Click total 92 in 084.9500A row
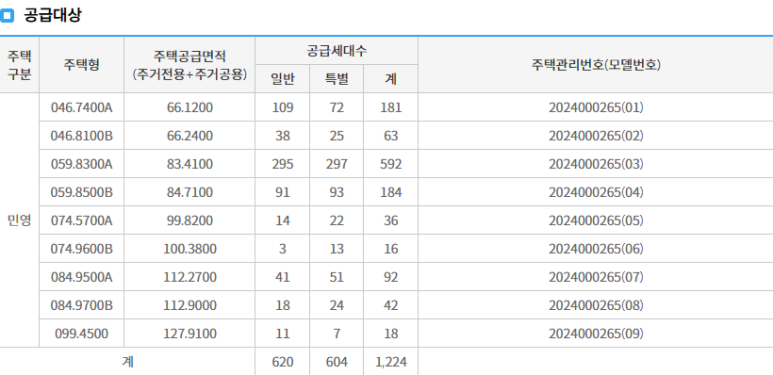The image size is (773, 375). coord(391,277)
